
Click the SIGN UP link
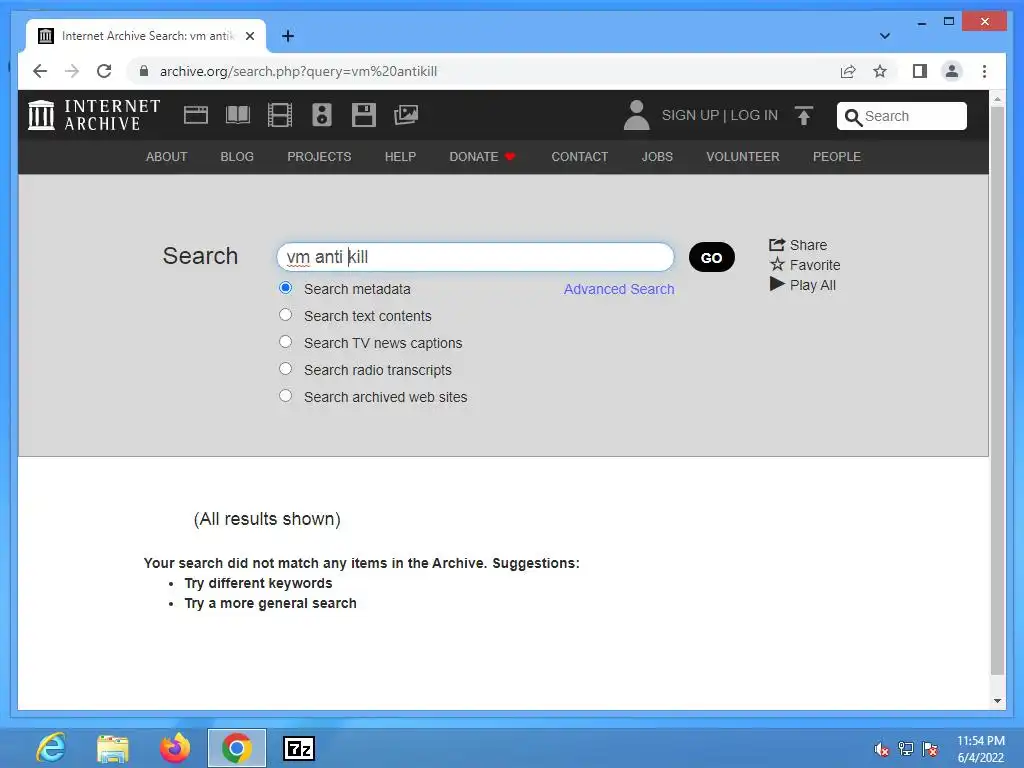(690, 115)
